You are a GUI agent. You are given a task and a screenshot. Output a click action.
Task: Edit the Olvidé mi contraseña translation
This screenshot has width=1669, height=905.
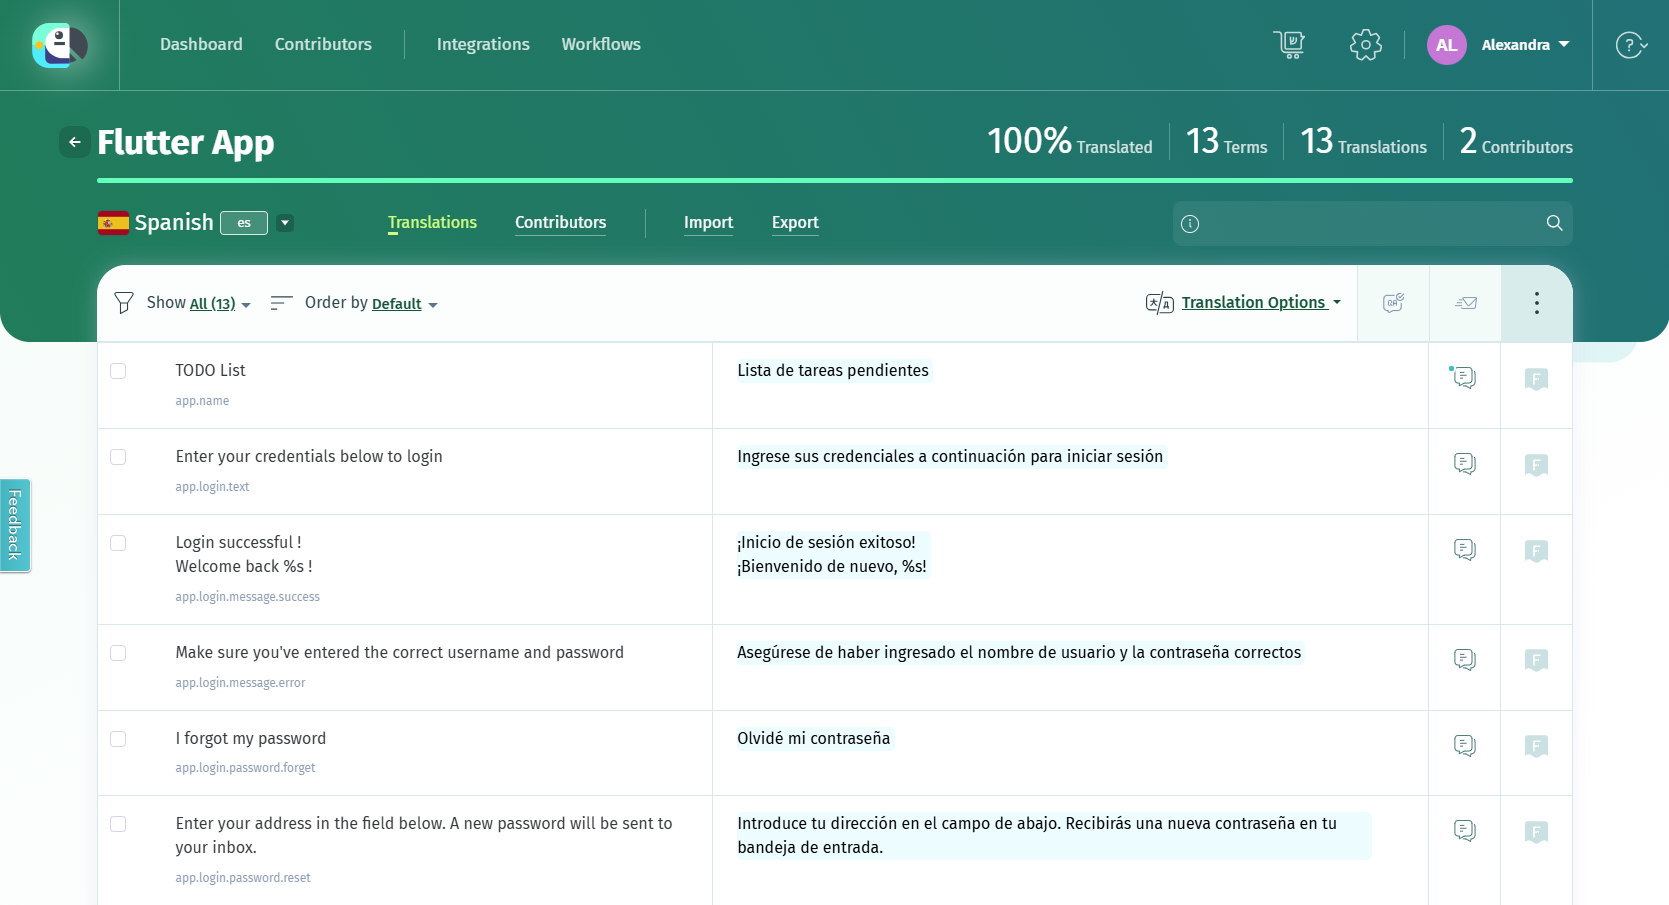[x=814, y=739]
